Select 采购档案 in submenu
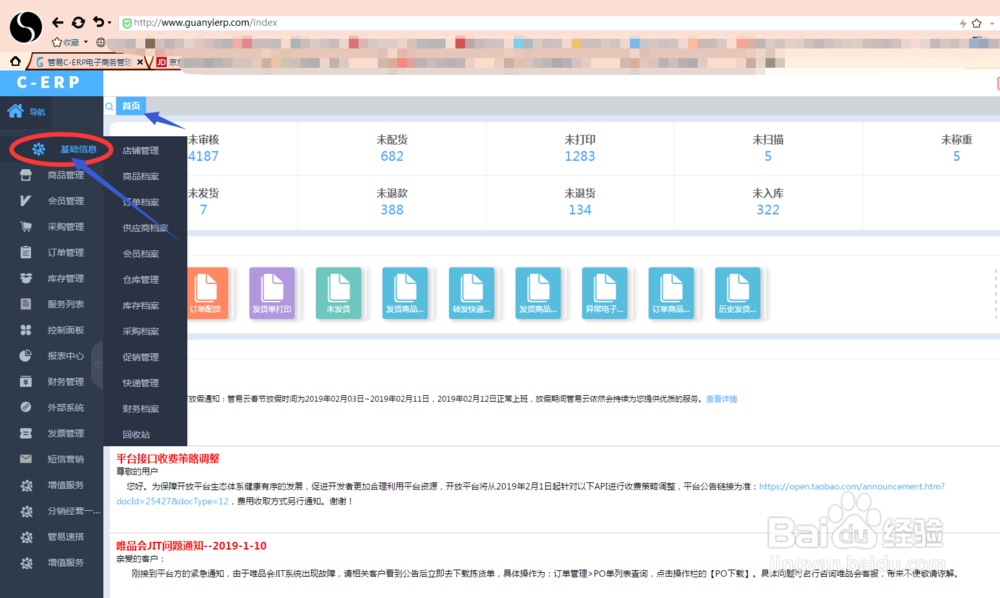 141,331
